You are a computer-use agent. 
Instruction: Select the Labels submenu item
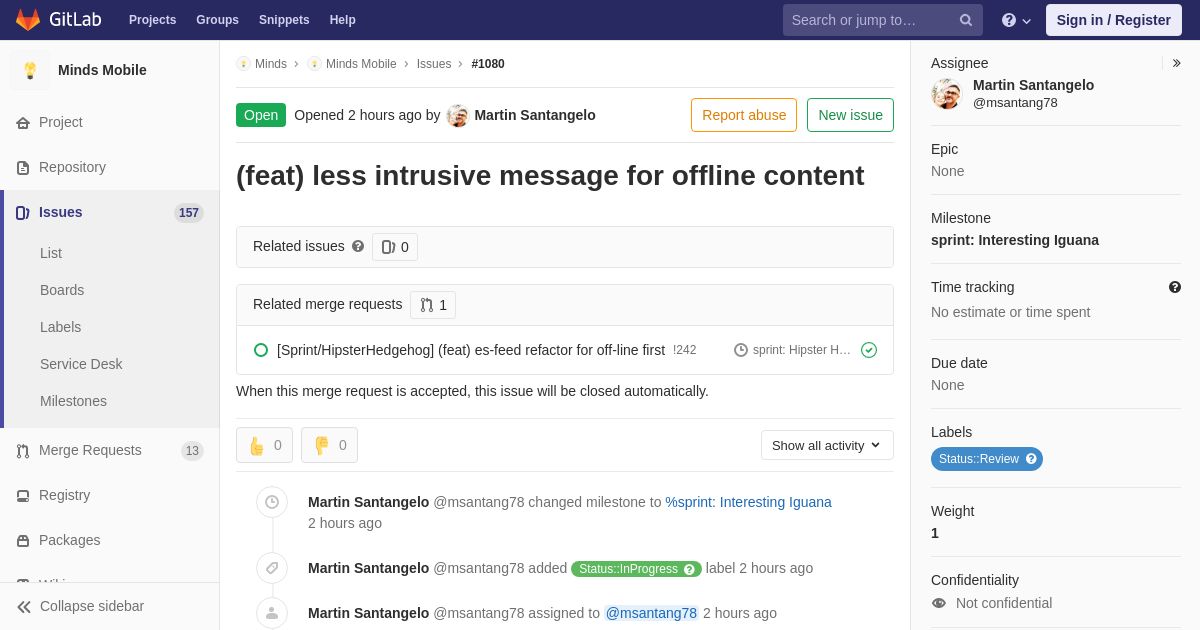click(x=60, y=327)
